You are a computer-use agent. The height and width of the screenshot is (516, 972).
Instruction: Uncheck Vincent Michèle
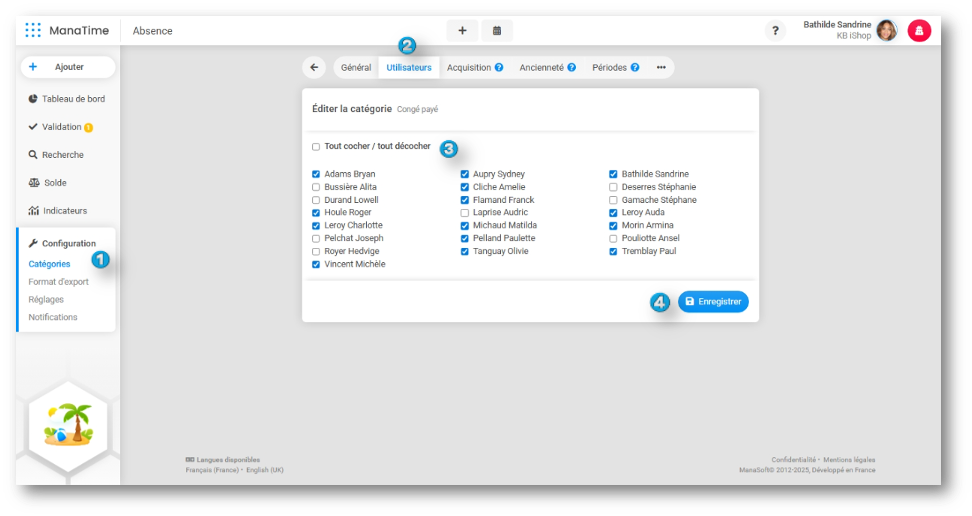316,264
